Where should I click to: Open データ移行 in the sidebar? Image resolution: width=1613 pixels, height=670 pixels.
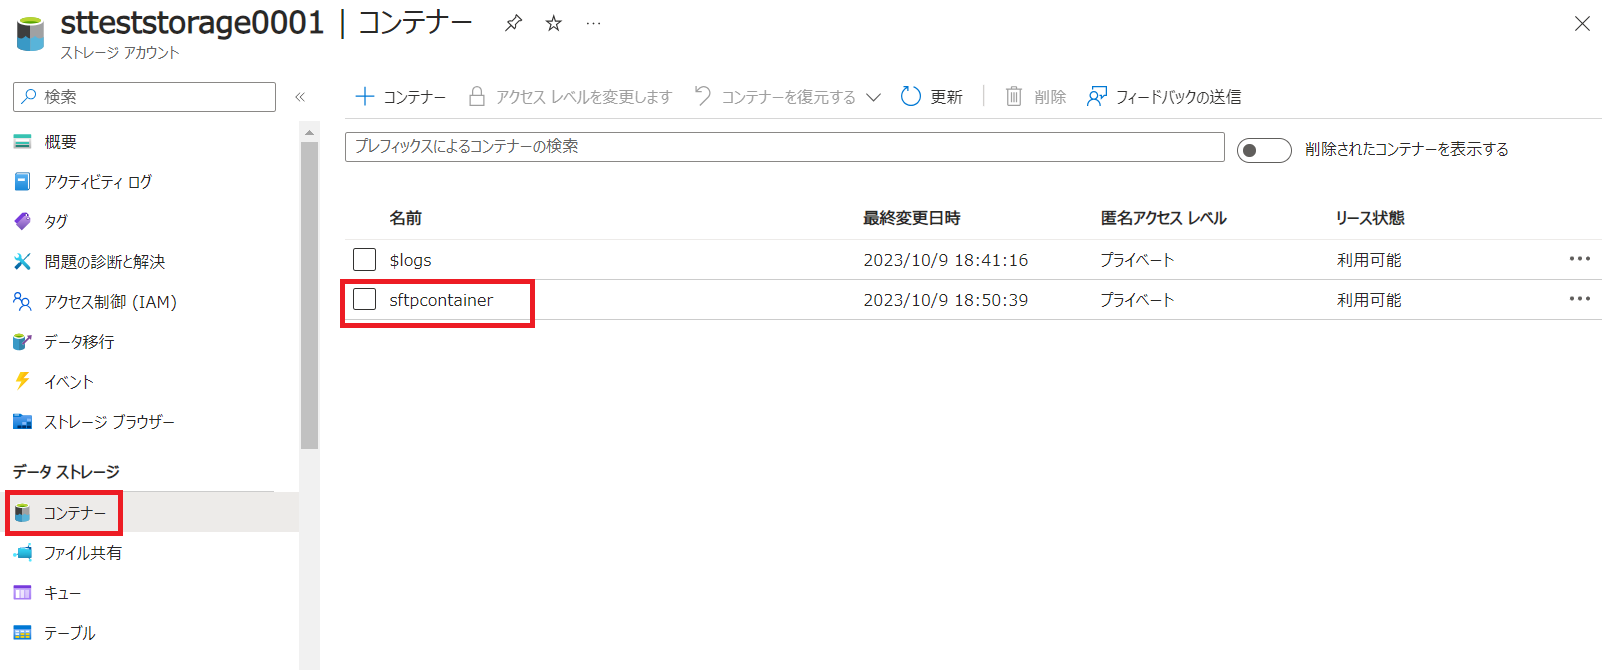(x=79, y=342)
